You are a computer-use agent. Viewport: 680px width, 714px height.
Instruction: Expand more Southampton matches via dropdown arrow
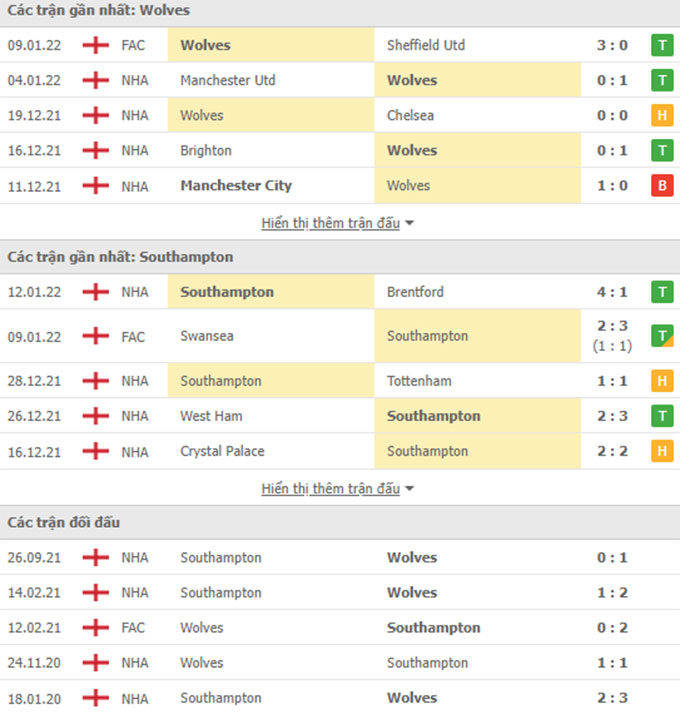tap(409, 489)
